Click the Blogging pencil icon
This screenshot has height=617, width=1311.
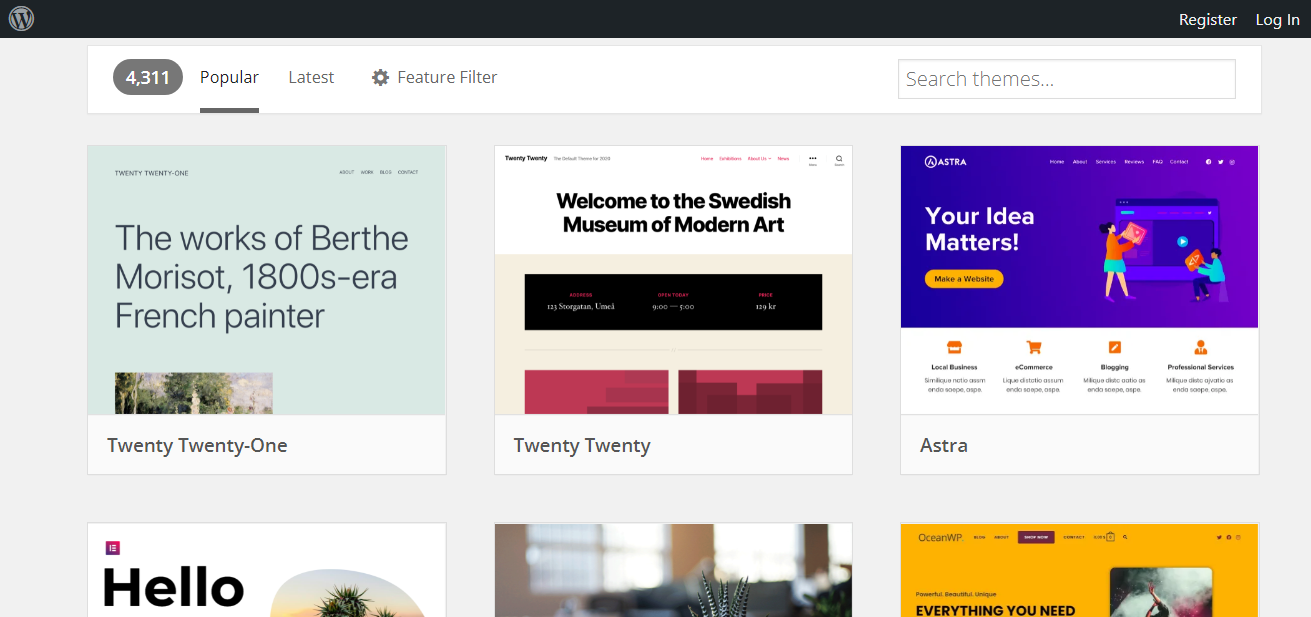tap(1114, 348)
